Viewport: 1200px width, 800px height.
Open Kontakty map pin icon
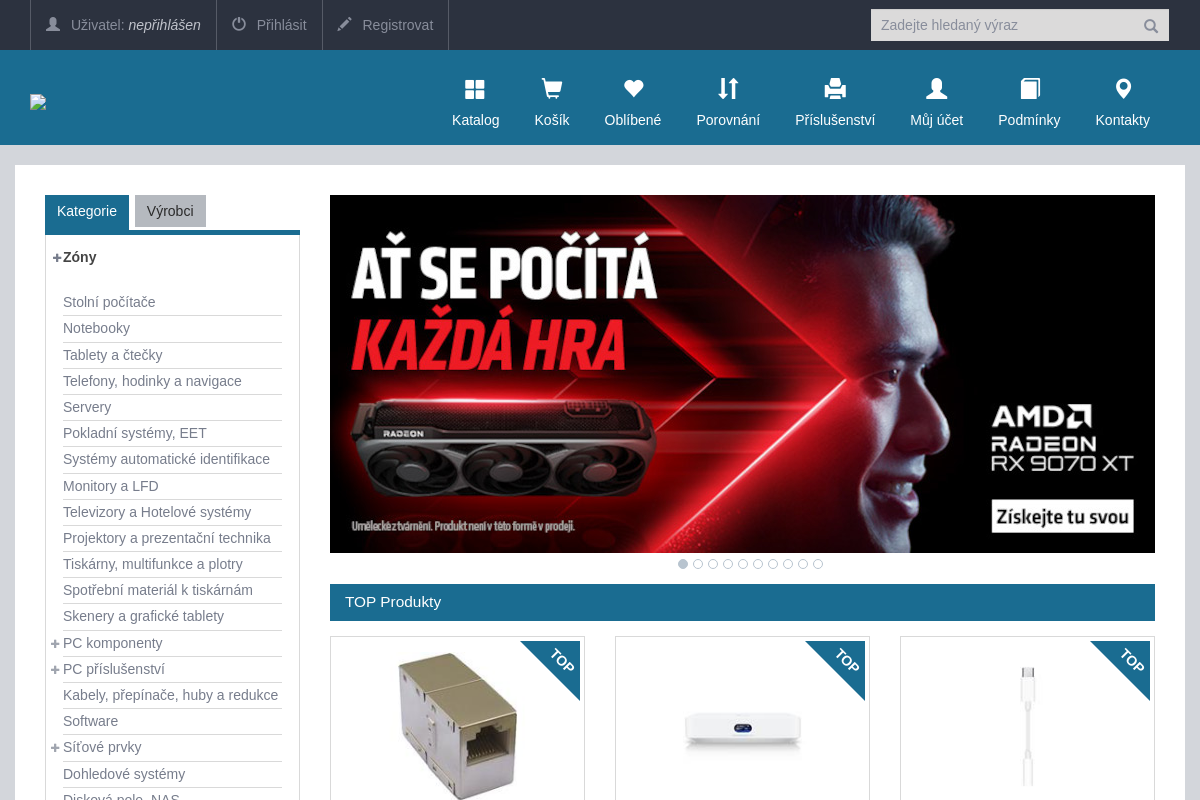(1123, 89)
